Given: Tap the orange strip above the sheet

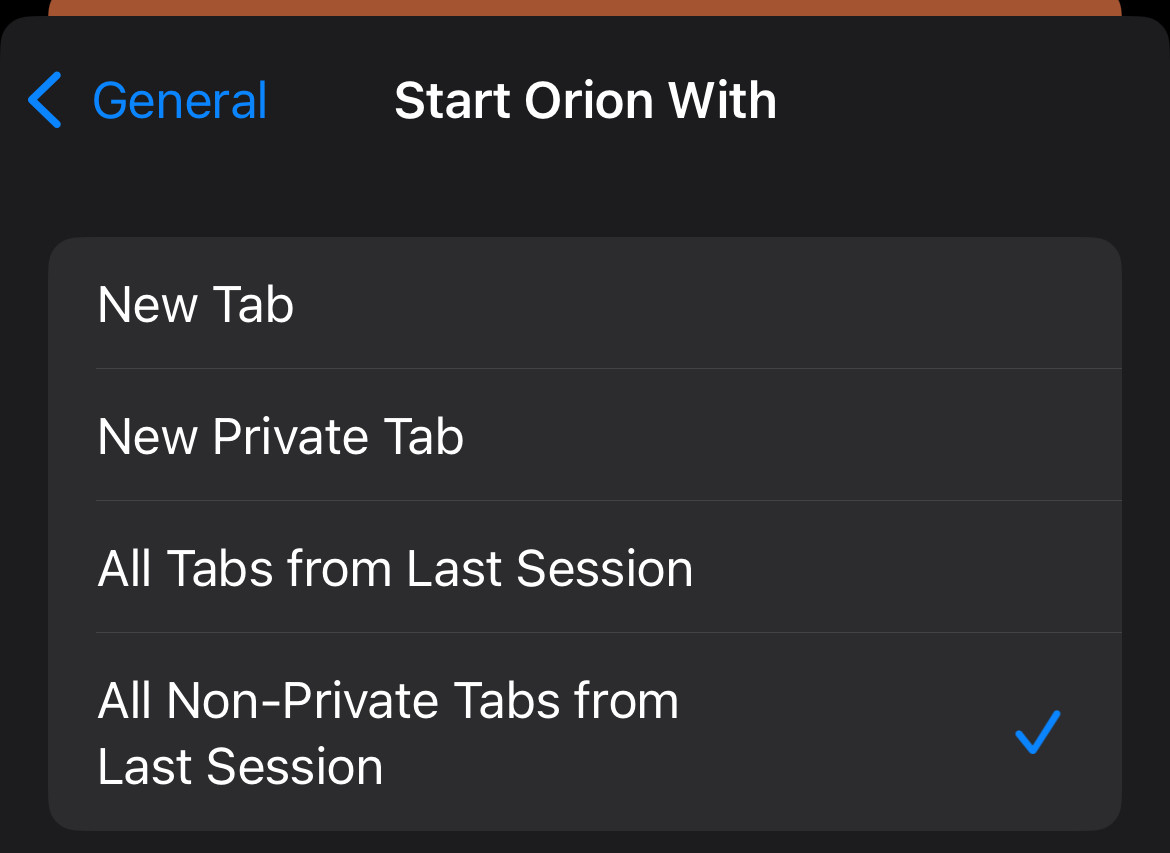Looking at the screenshot, I should 584,7.
